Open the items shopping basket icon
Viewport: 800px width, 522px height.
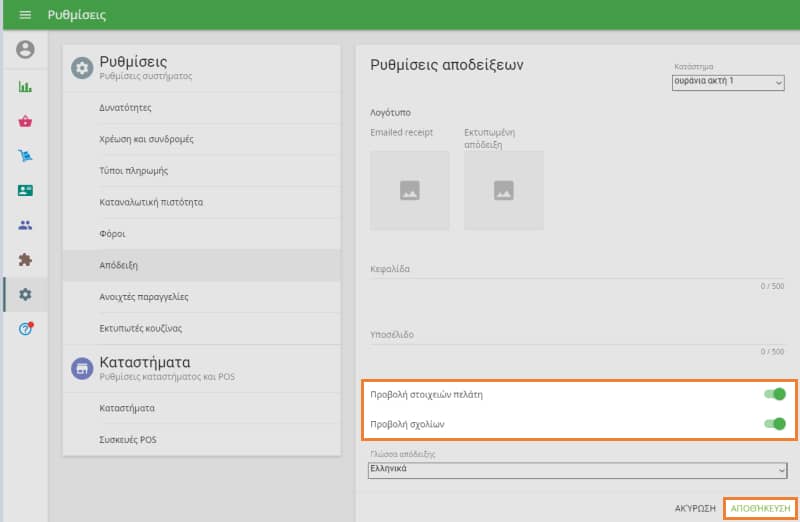point(25,122)
